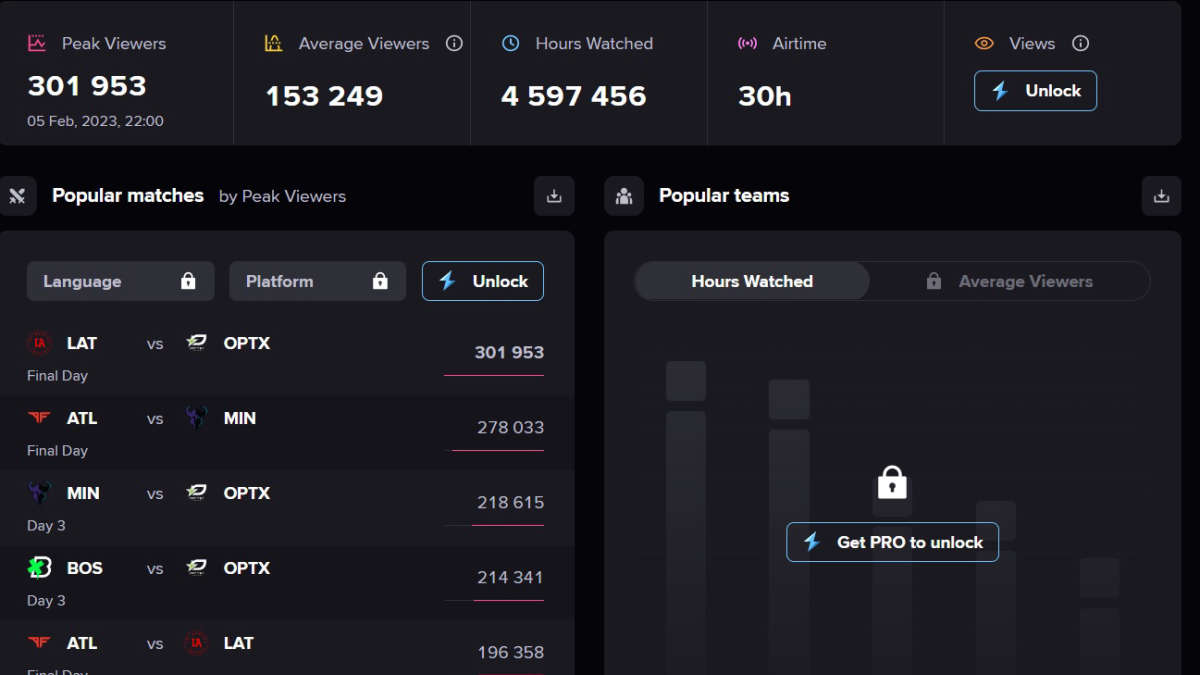The height and width of the screenshot is (675, 1200).
Task: Click the Unlock button for Views
Action: coord(1035,90)
